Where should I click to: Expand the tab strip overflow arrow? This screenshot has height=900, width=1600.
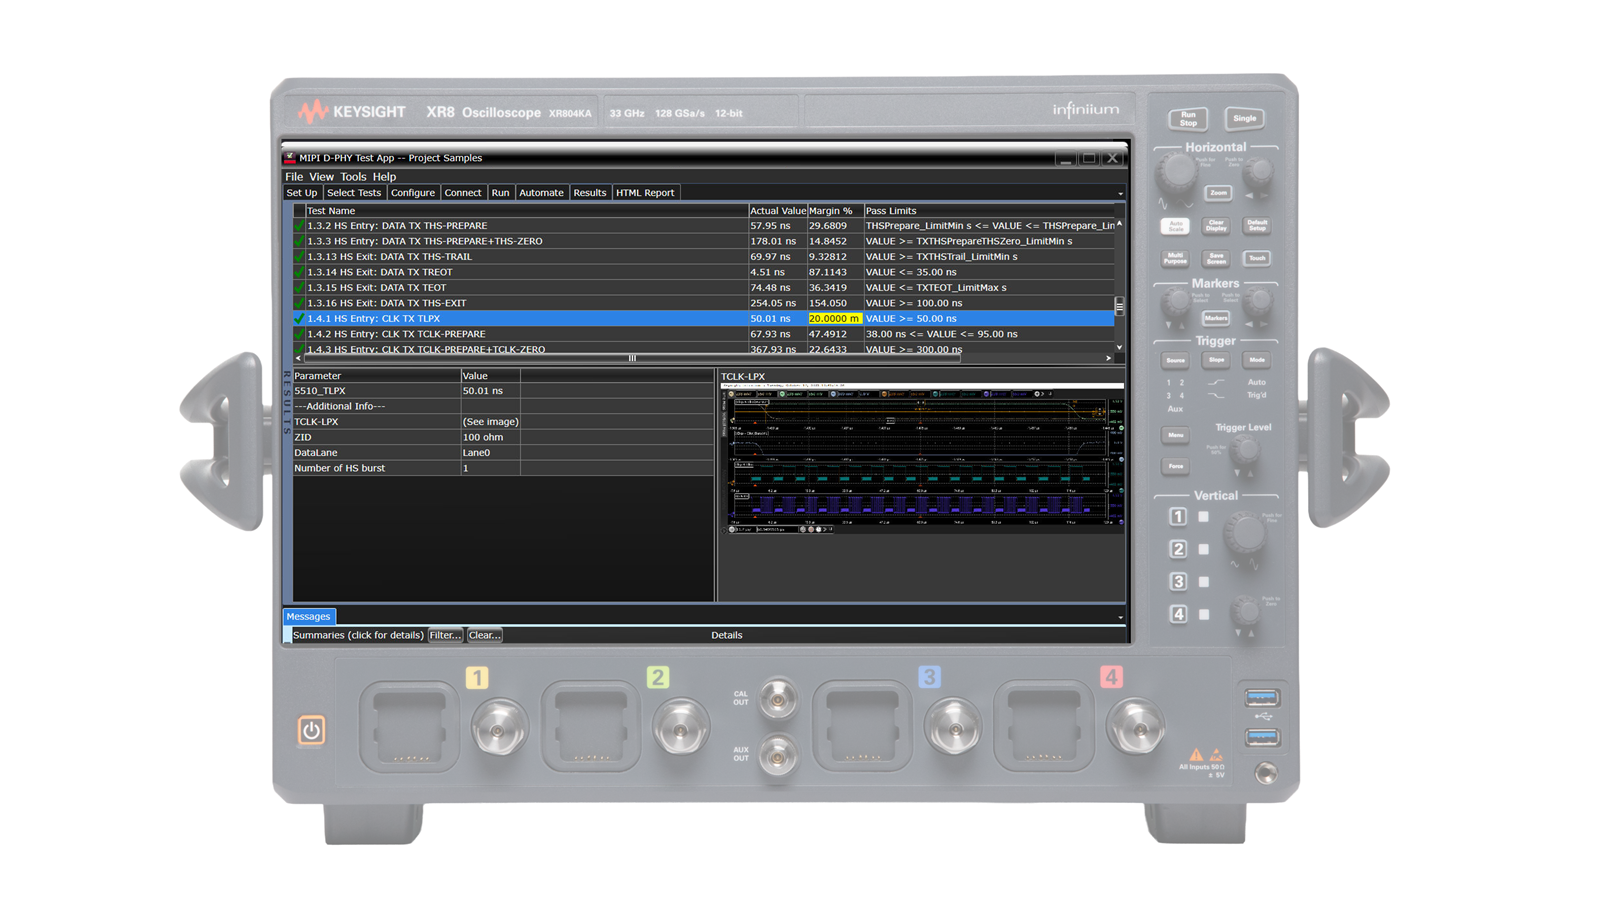coord(1120,194)
